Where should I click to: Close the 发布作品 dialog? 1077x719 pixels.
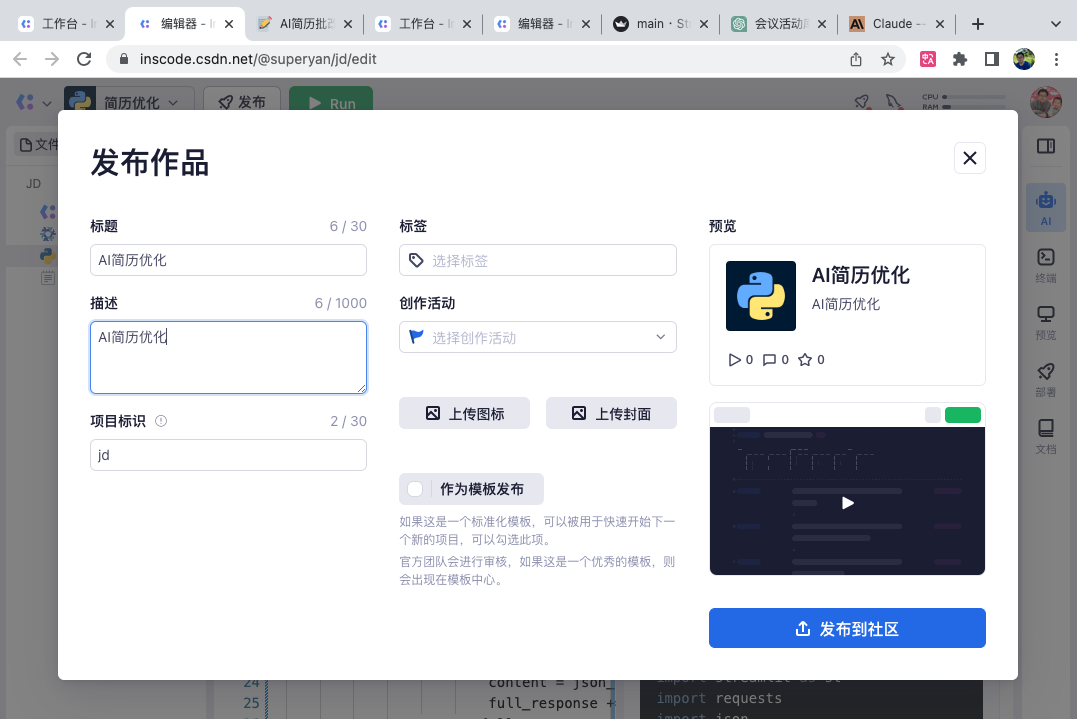969,158
